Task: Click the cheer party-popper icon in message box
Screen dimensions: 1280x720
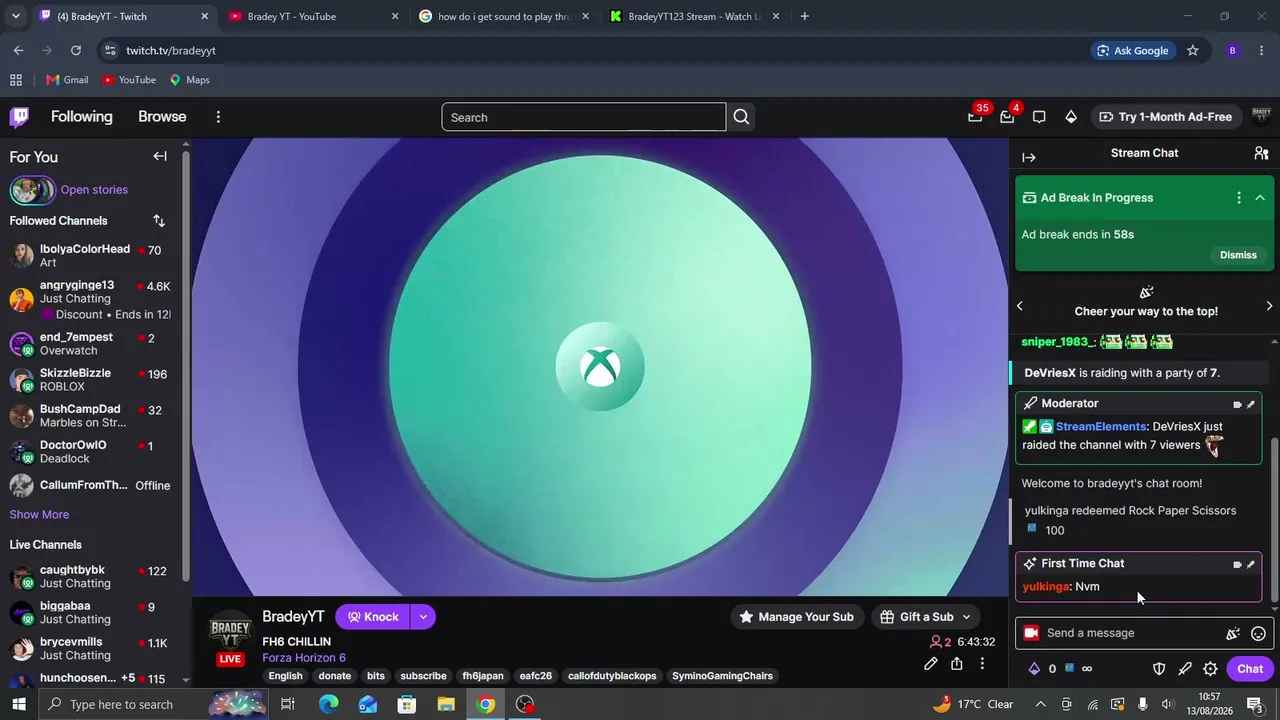Action: pos(1233,633)
